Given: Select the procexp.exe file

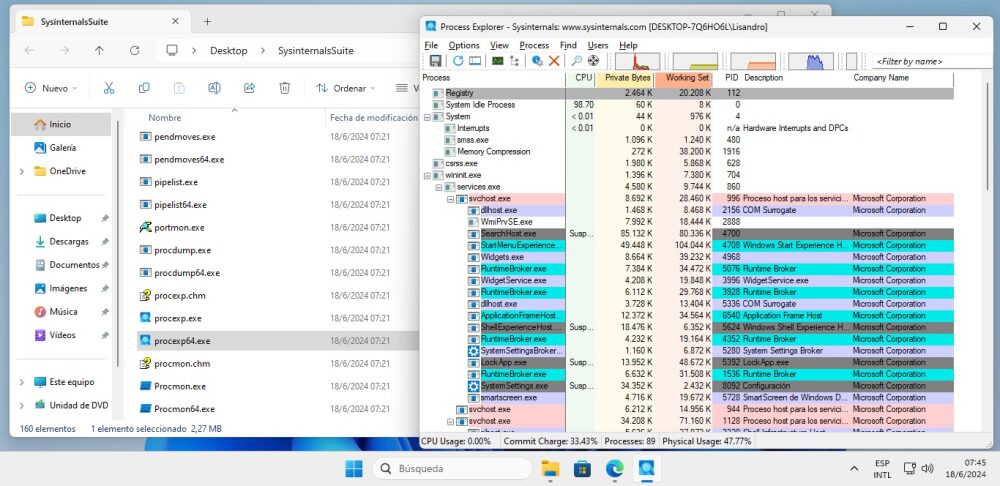Looking at the screenshot, I should pos(177,318).
